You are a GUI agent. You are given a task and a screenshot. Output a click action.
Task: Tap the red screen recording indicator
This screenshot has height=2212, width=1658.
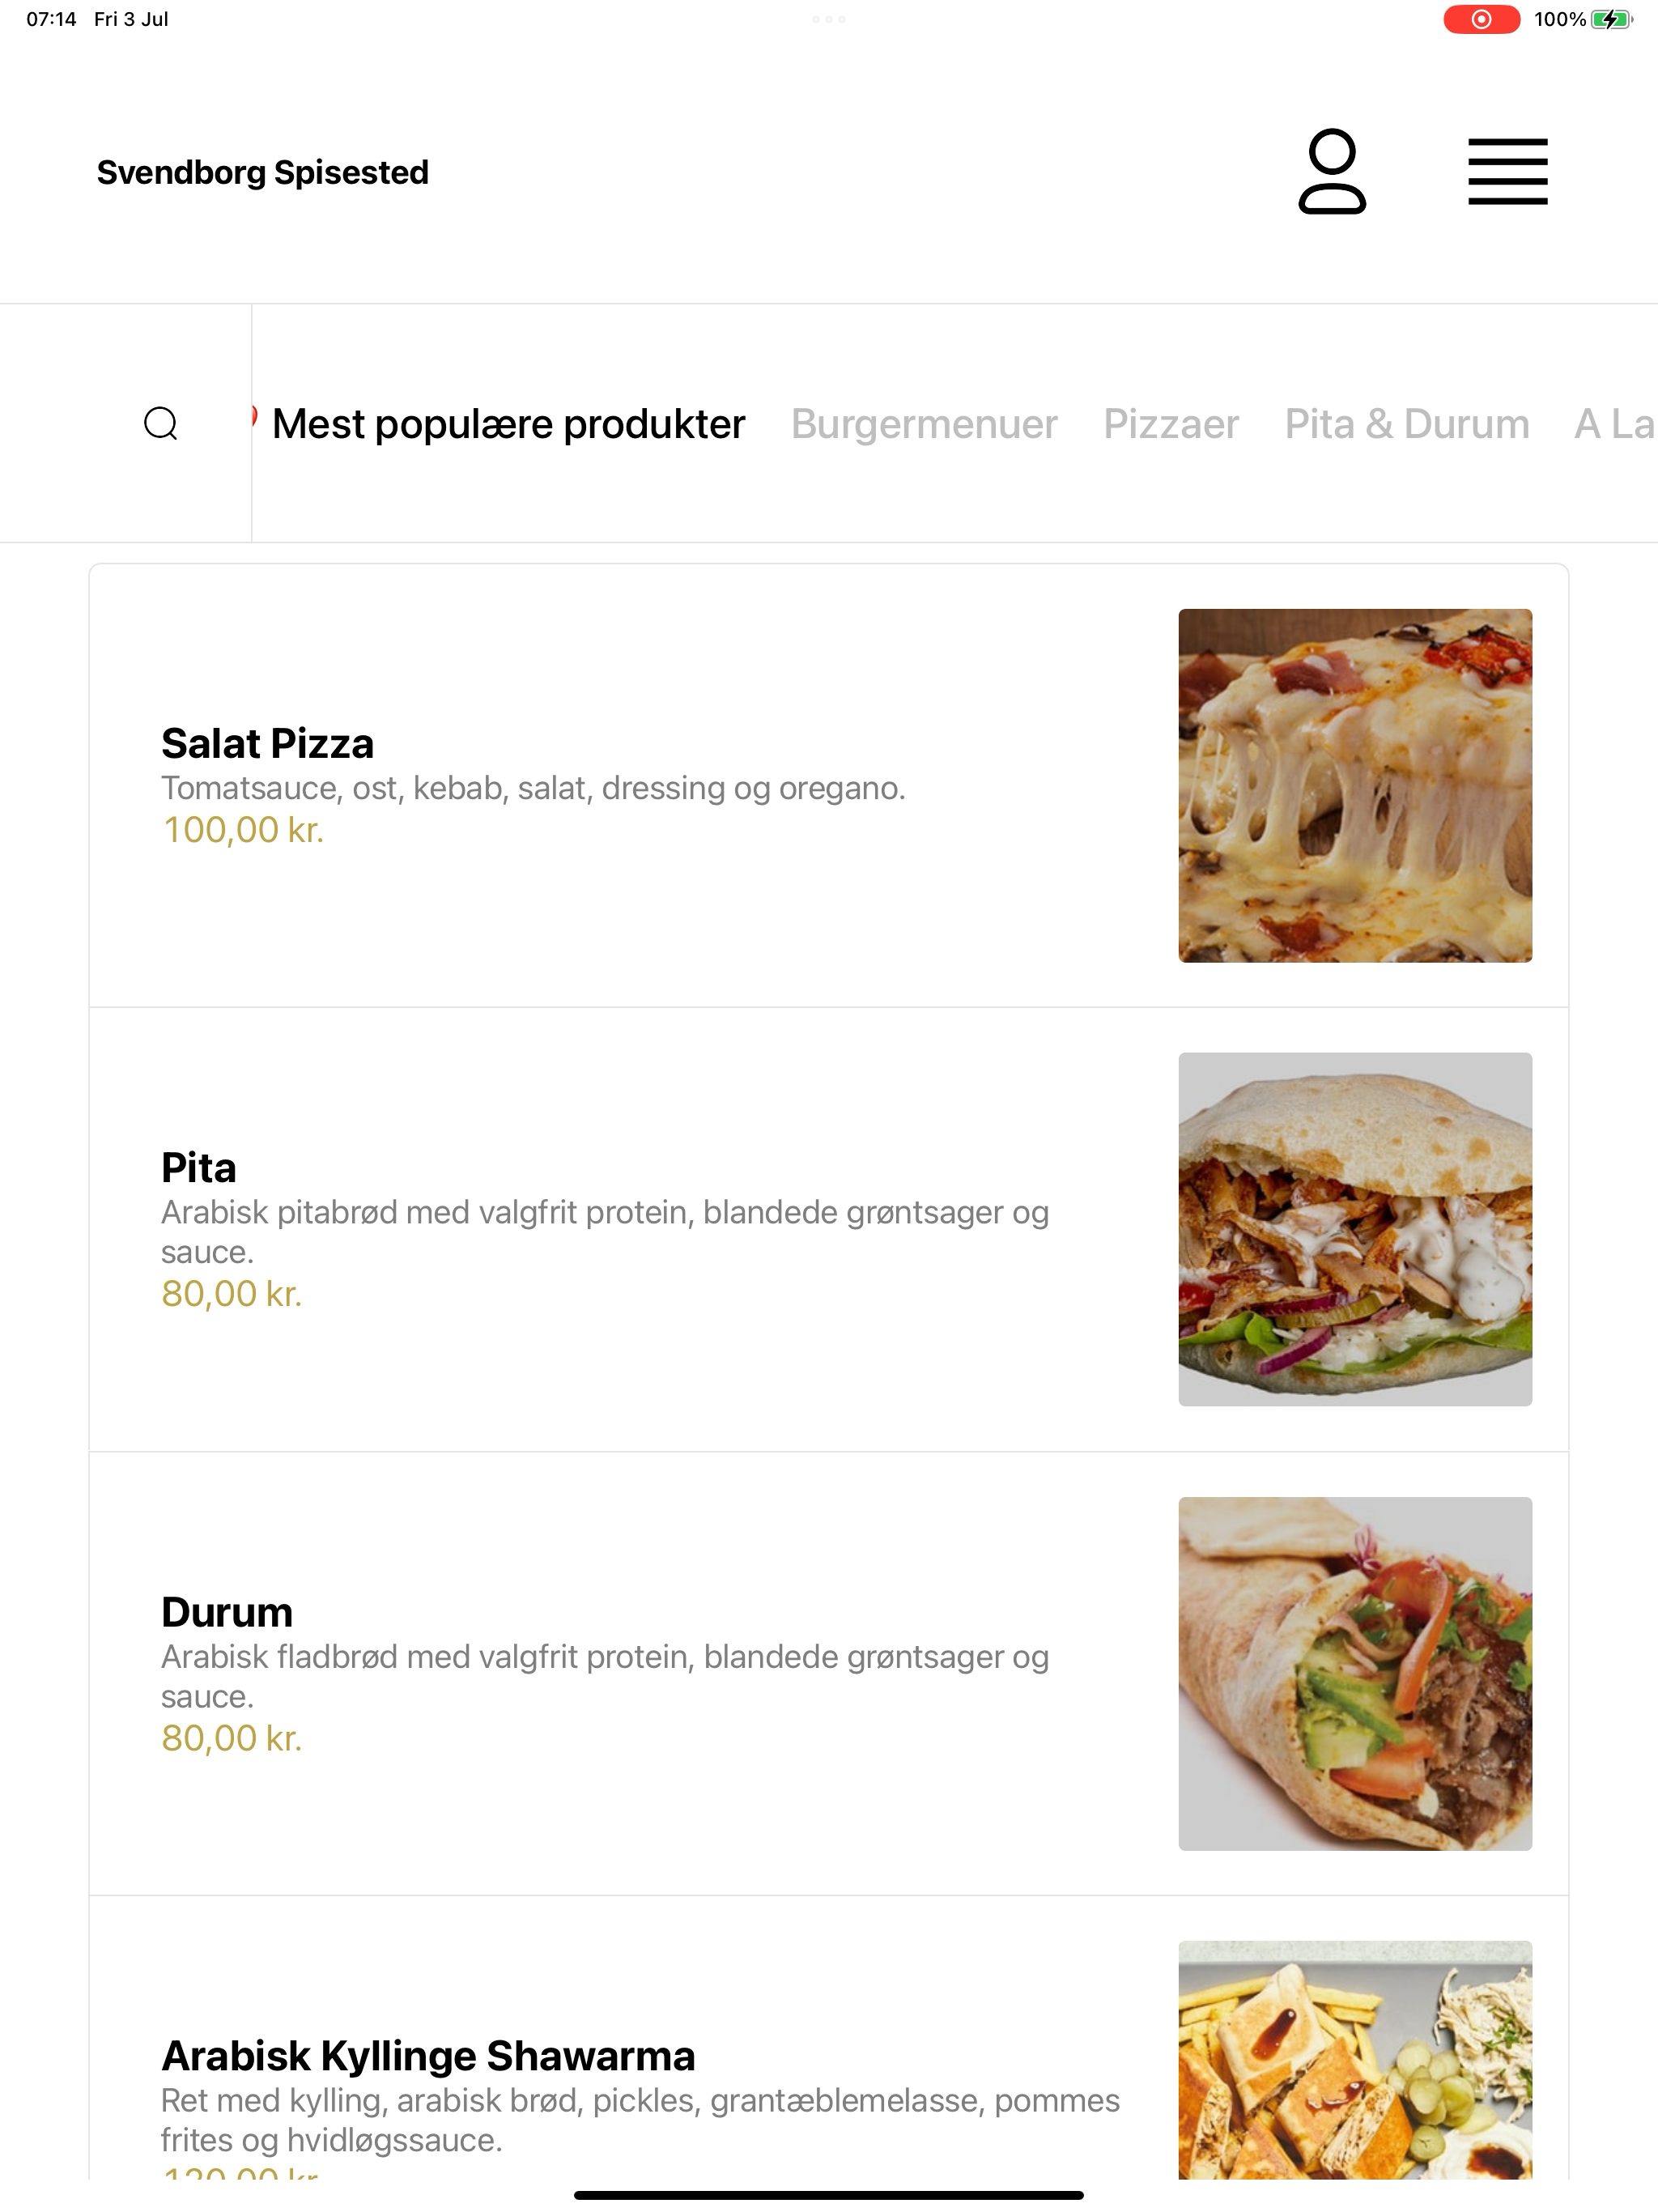click(x=1481, y=19)
